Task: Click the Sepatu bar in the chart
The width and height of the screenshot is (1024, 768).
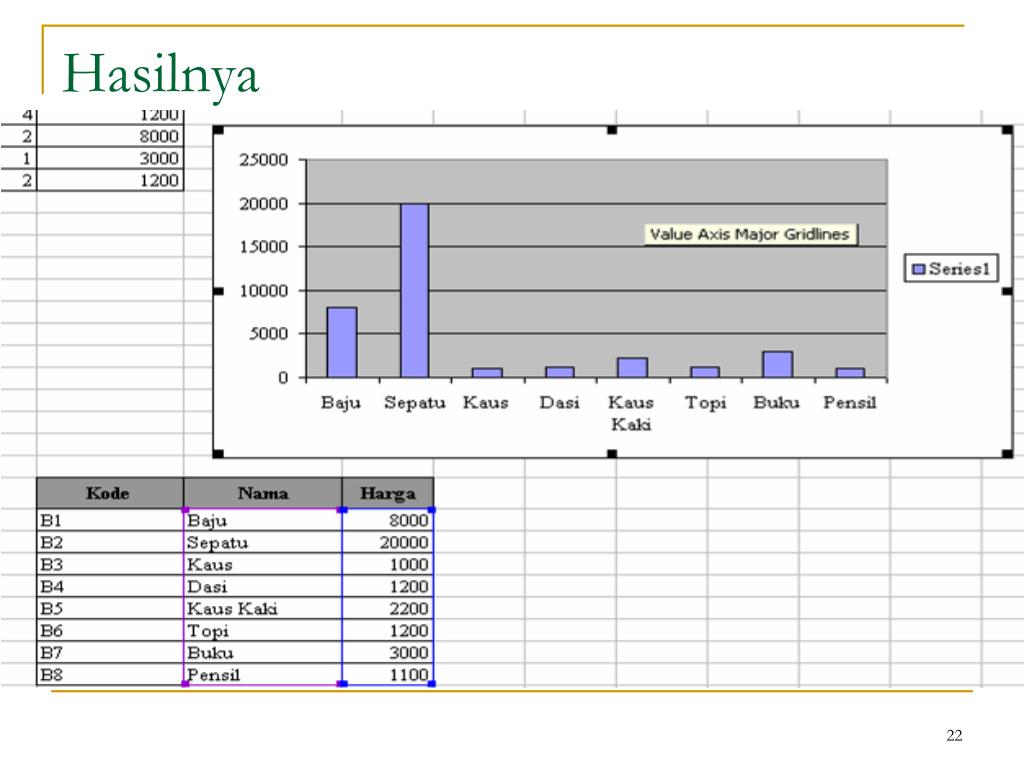Action: (x=415, y=291)
